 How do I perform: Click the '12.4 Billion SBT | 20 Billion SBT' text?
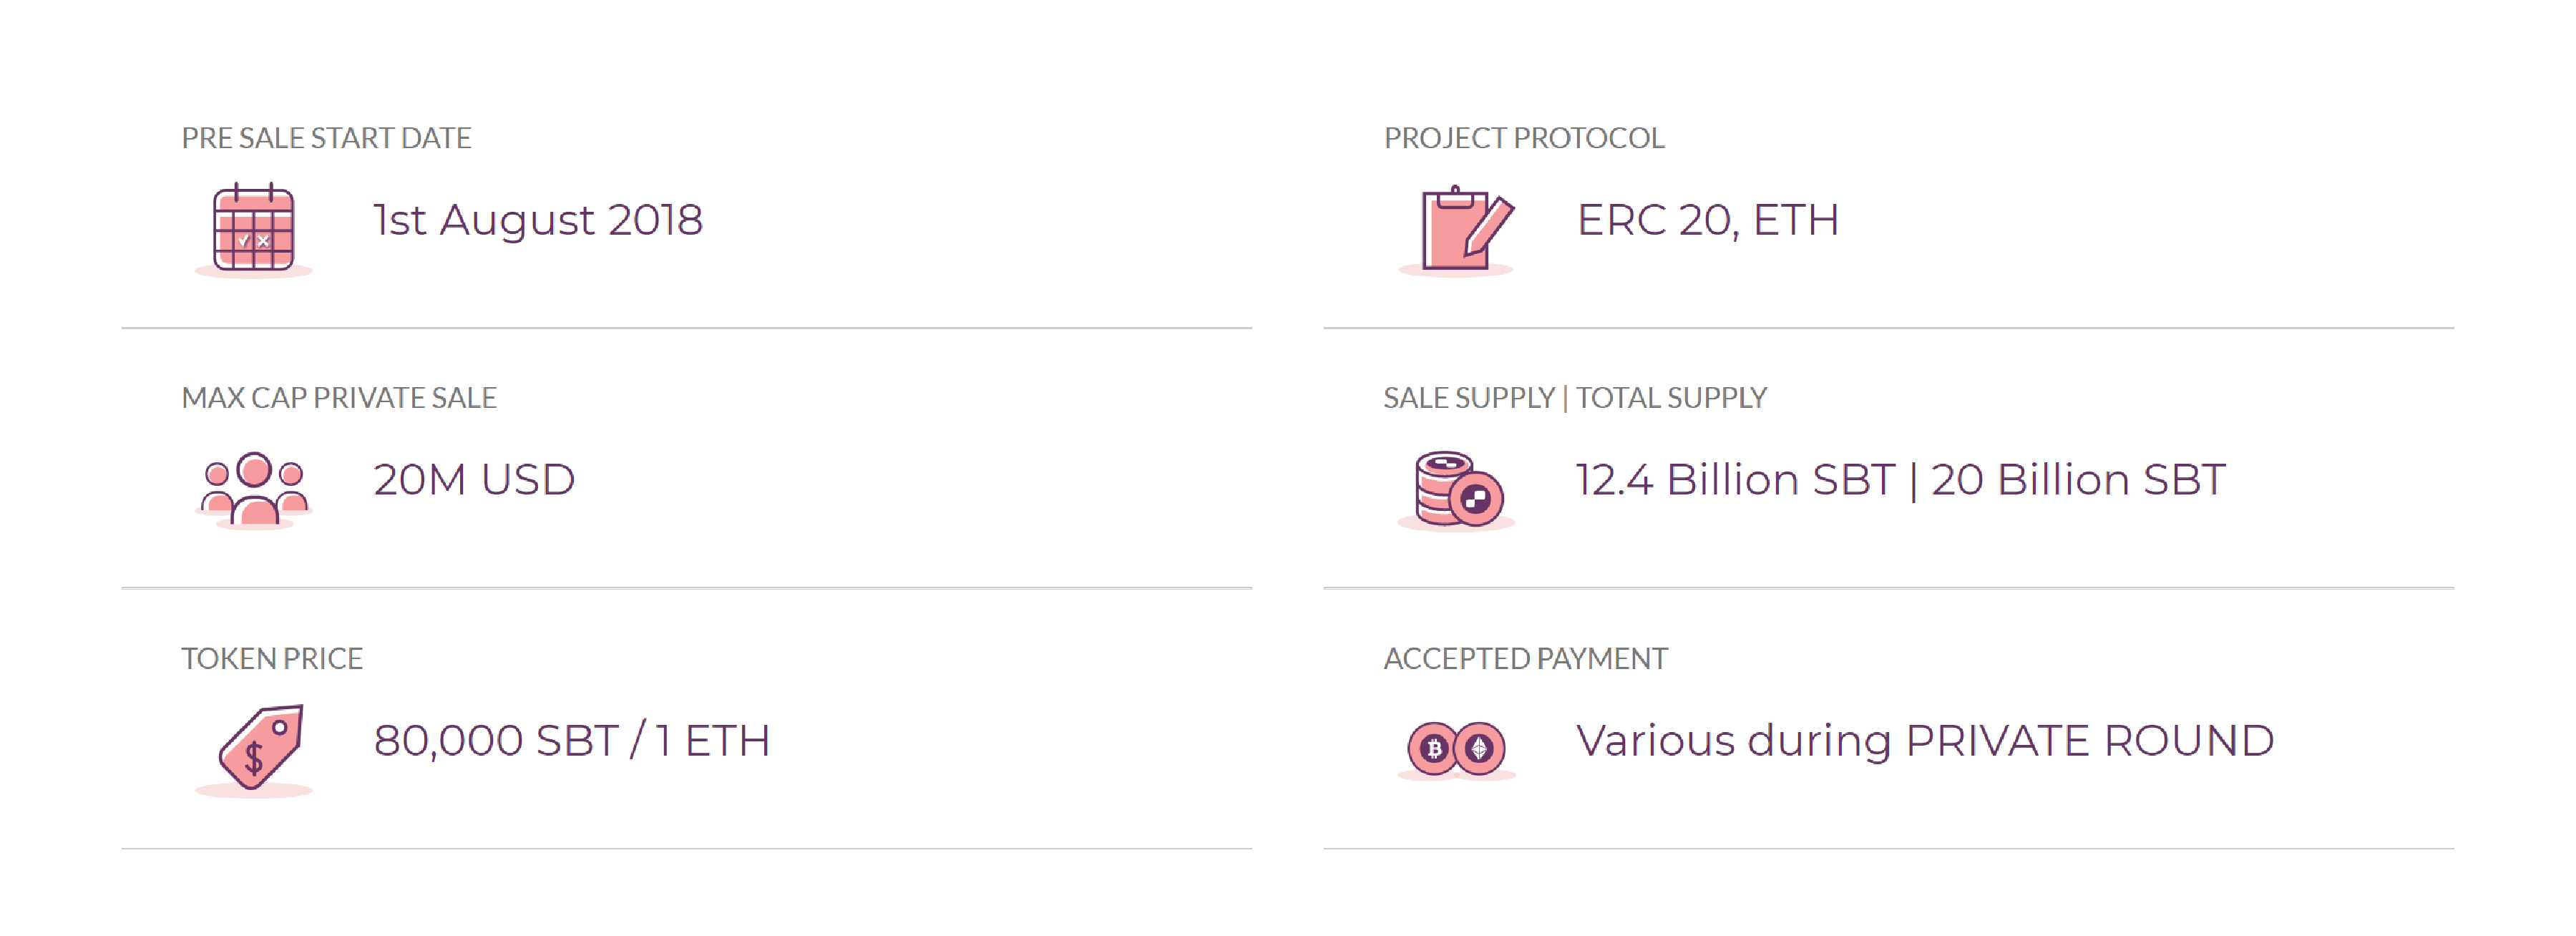[x=1901, y=480]
